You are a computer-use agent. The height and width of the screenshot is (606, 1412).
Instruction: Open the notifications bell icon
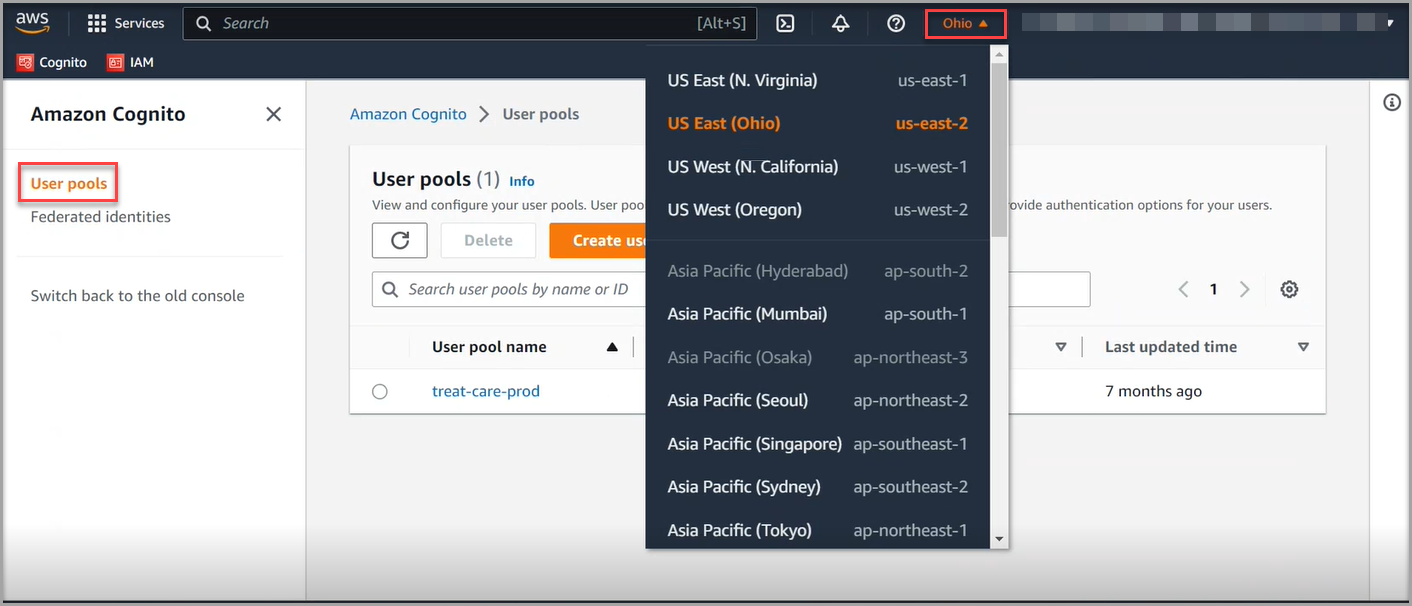coord(840,23)
